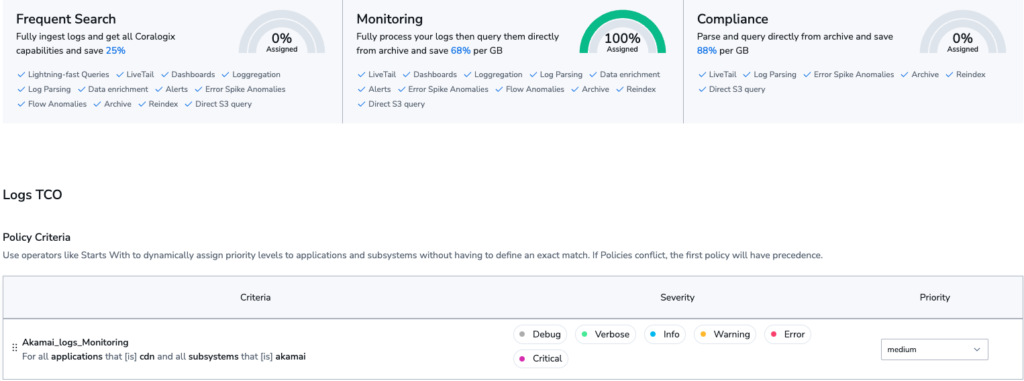Toggle the Debug severity chip
Viewport: 1024px width, 381px height.
(x=540, y=334)
